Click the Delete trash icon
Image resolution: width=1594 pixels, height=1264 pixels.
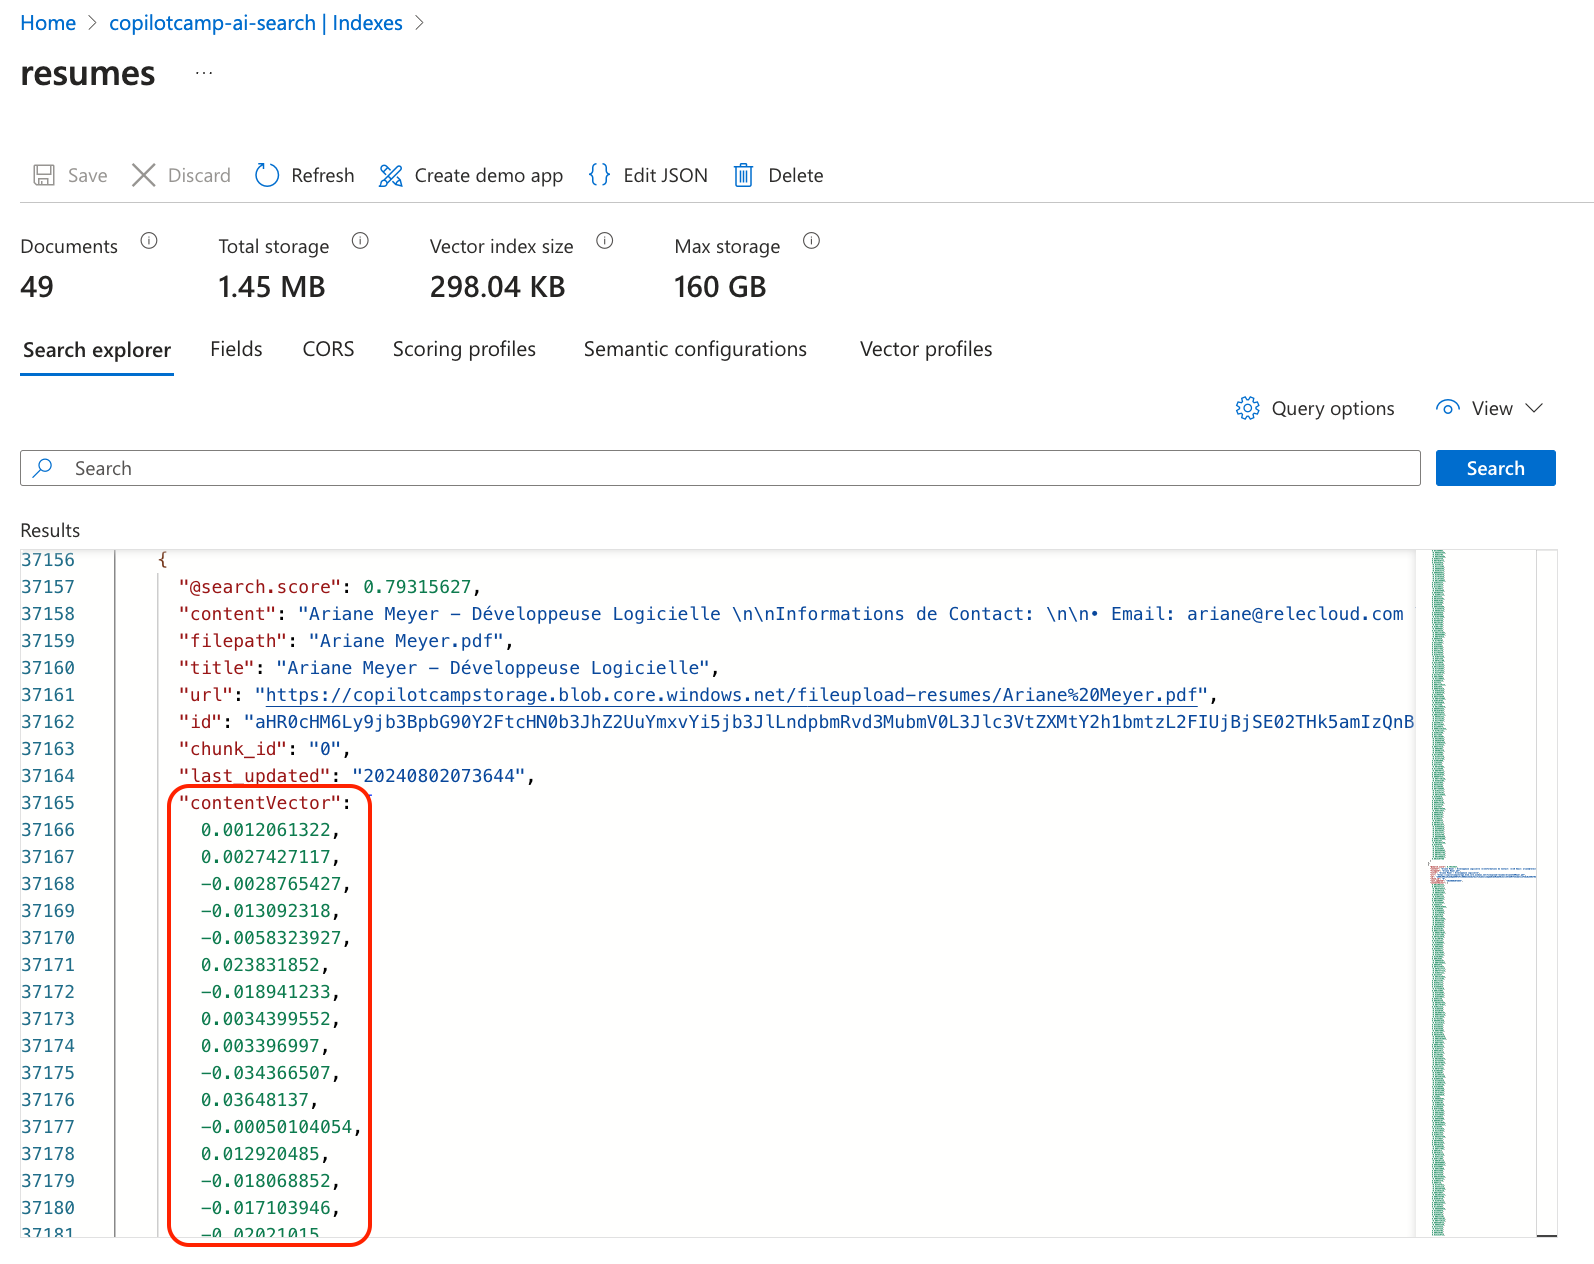pyautogui.click(x=743, y=175)
